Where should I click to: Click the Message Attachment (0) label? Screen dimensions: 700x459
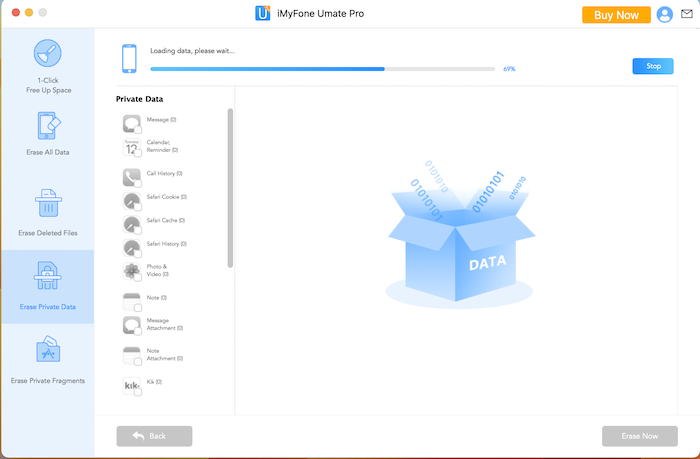[165, 324]
